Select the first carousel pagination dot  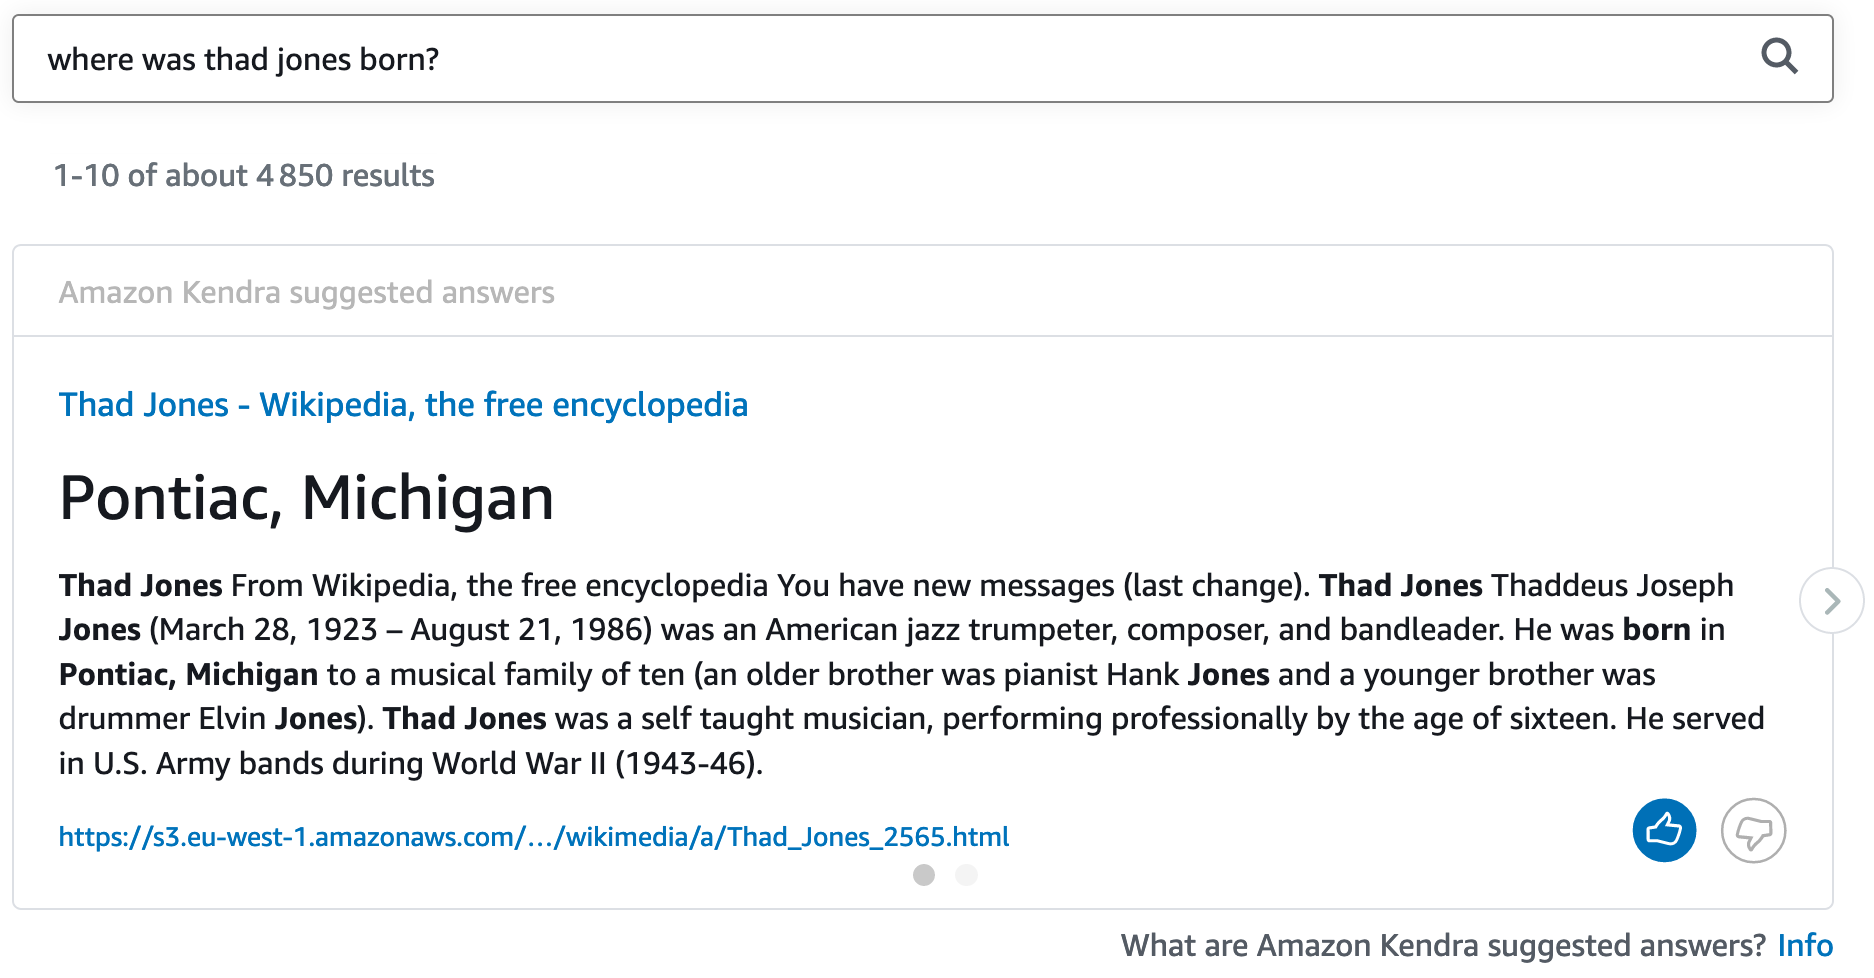924,875
